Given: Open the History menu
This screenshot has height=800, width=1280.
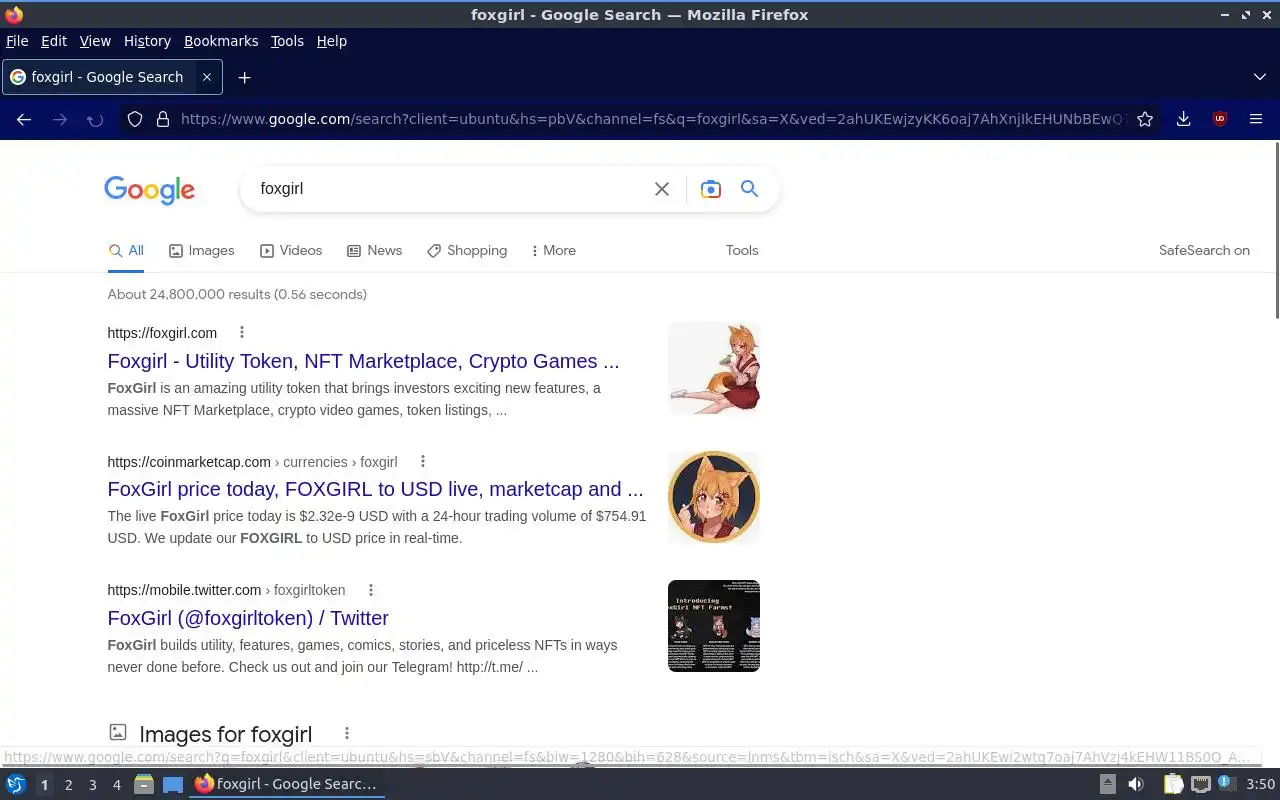Looking at the screenshot, I should 147,41.
